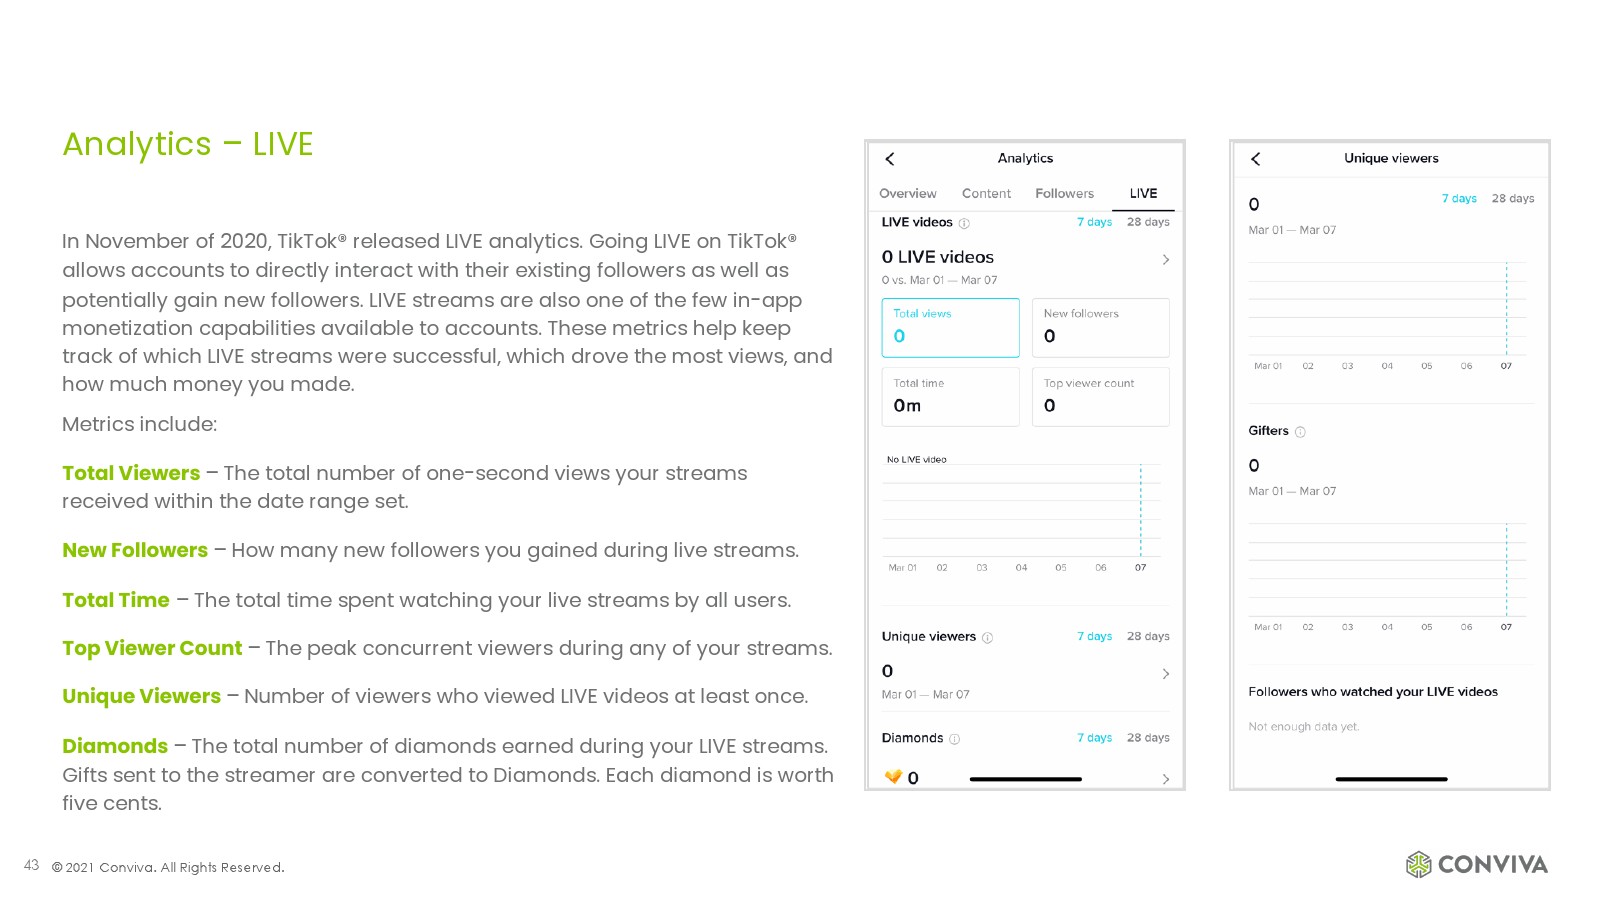Switch to 28 days on the Unique viewers screen
The width and height of the screenshot is (1600, 900).
click(x=1512, y=198)
